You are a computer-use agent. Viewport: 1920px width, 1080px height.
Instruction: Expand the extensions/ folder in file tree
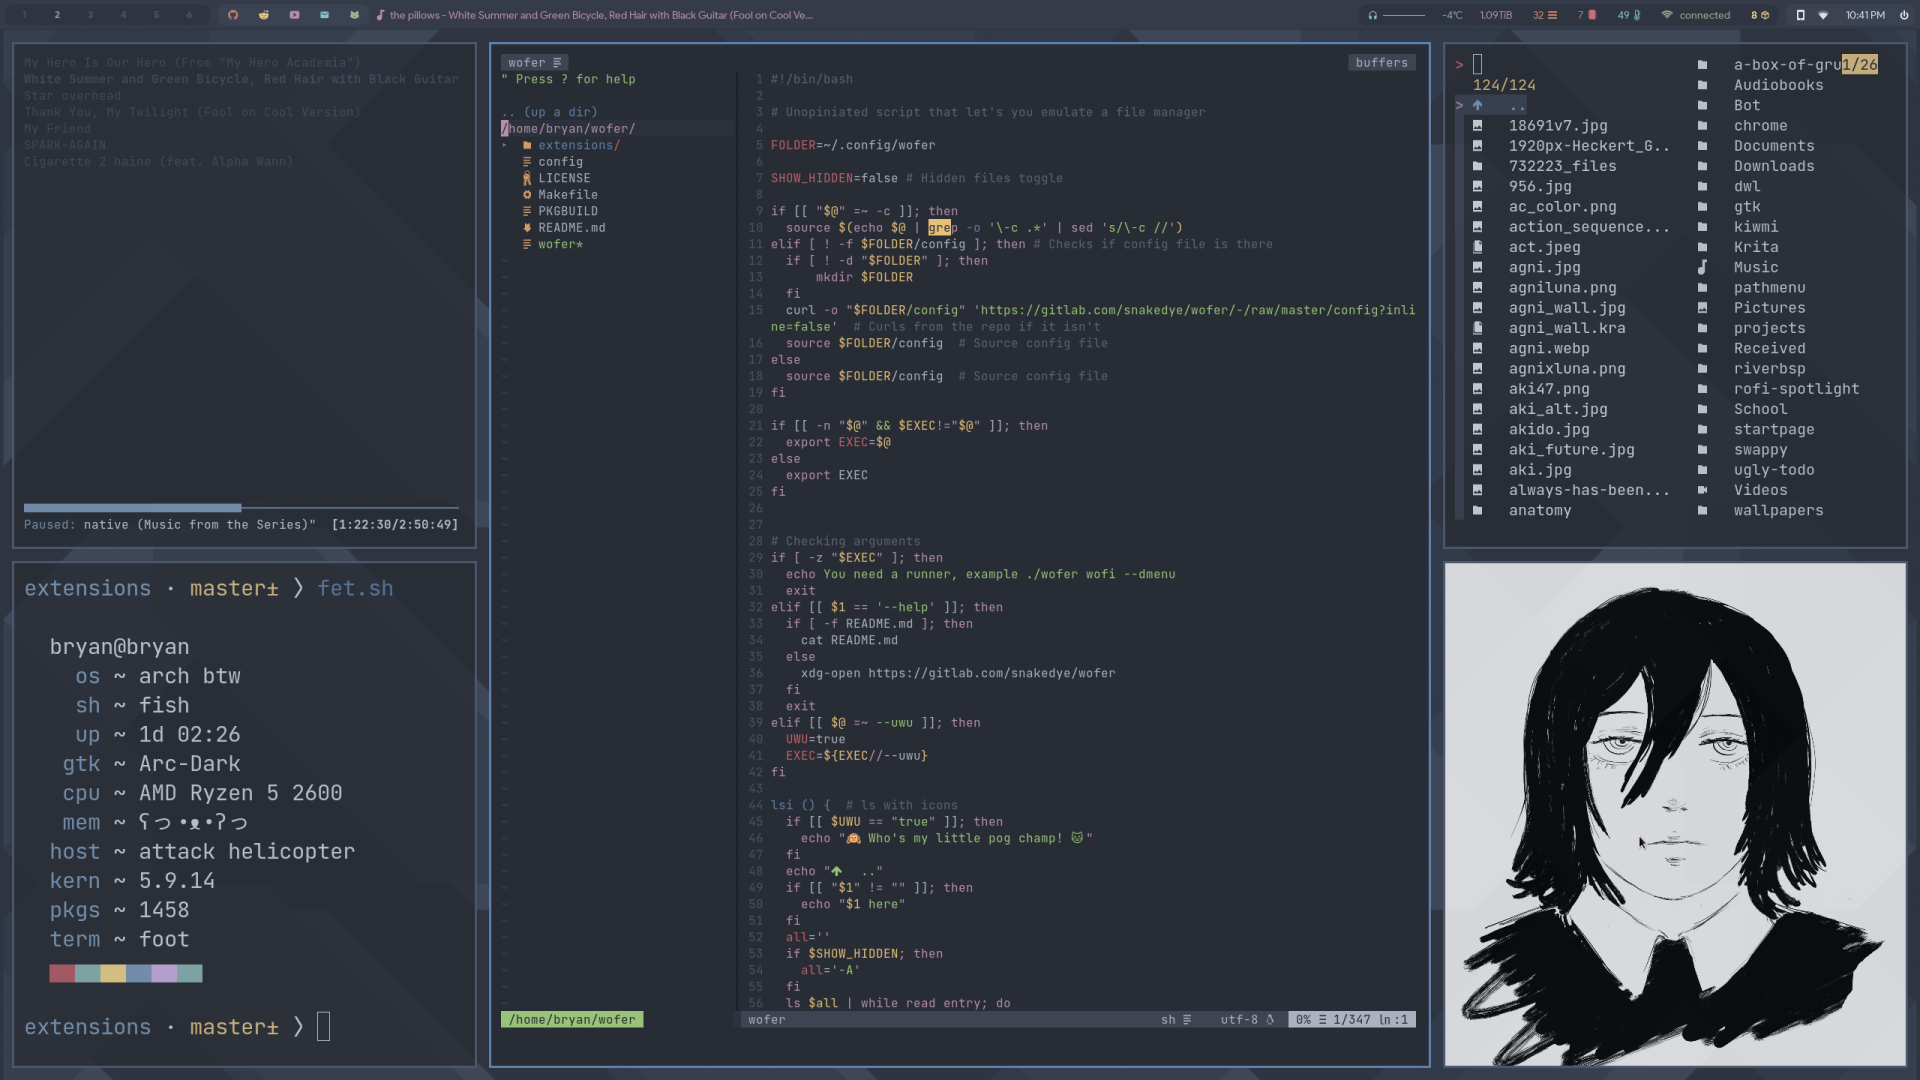coord(578,145)
